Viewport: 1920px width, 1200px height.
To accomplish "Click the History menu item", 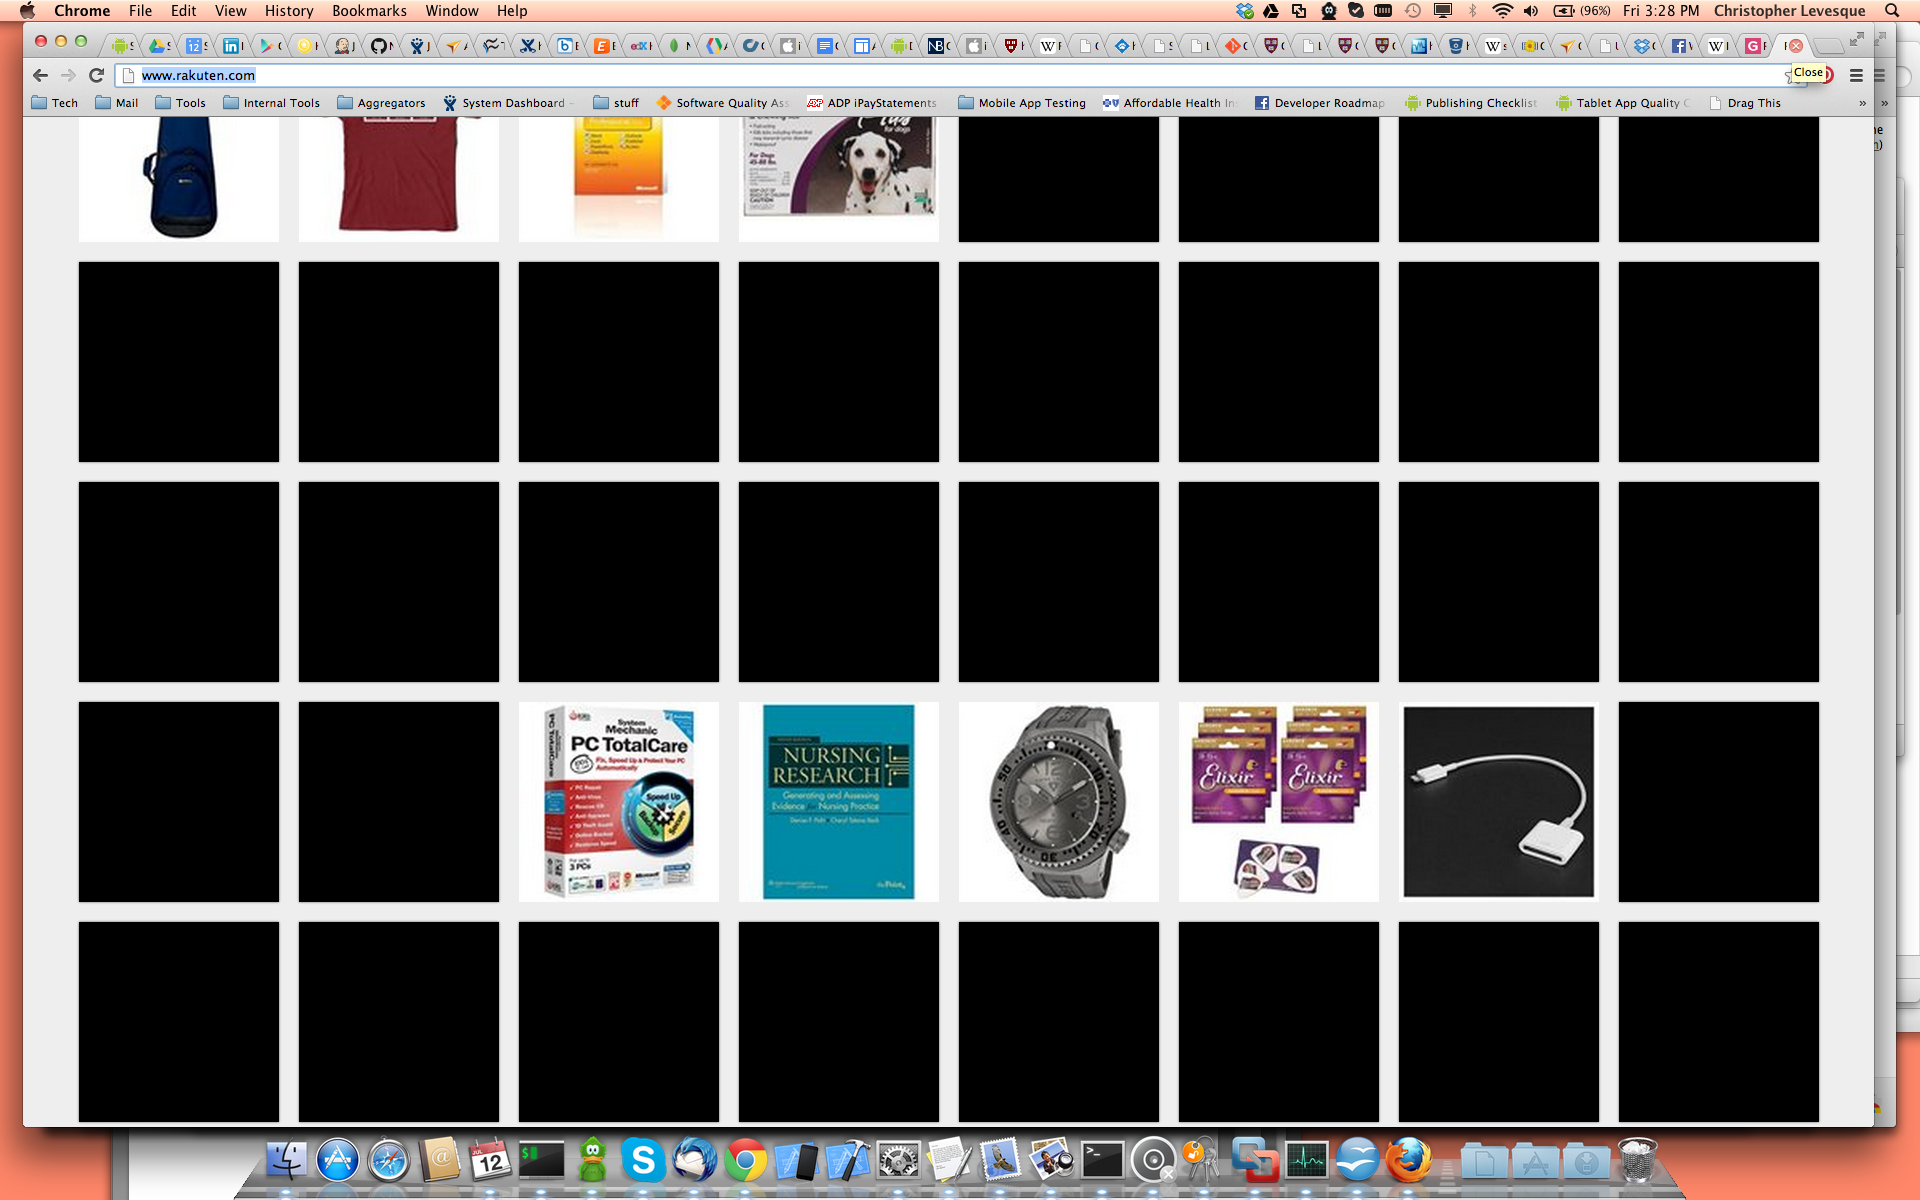I will [x=286, y=12].
